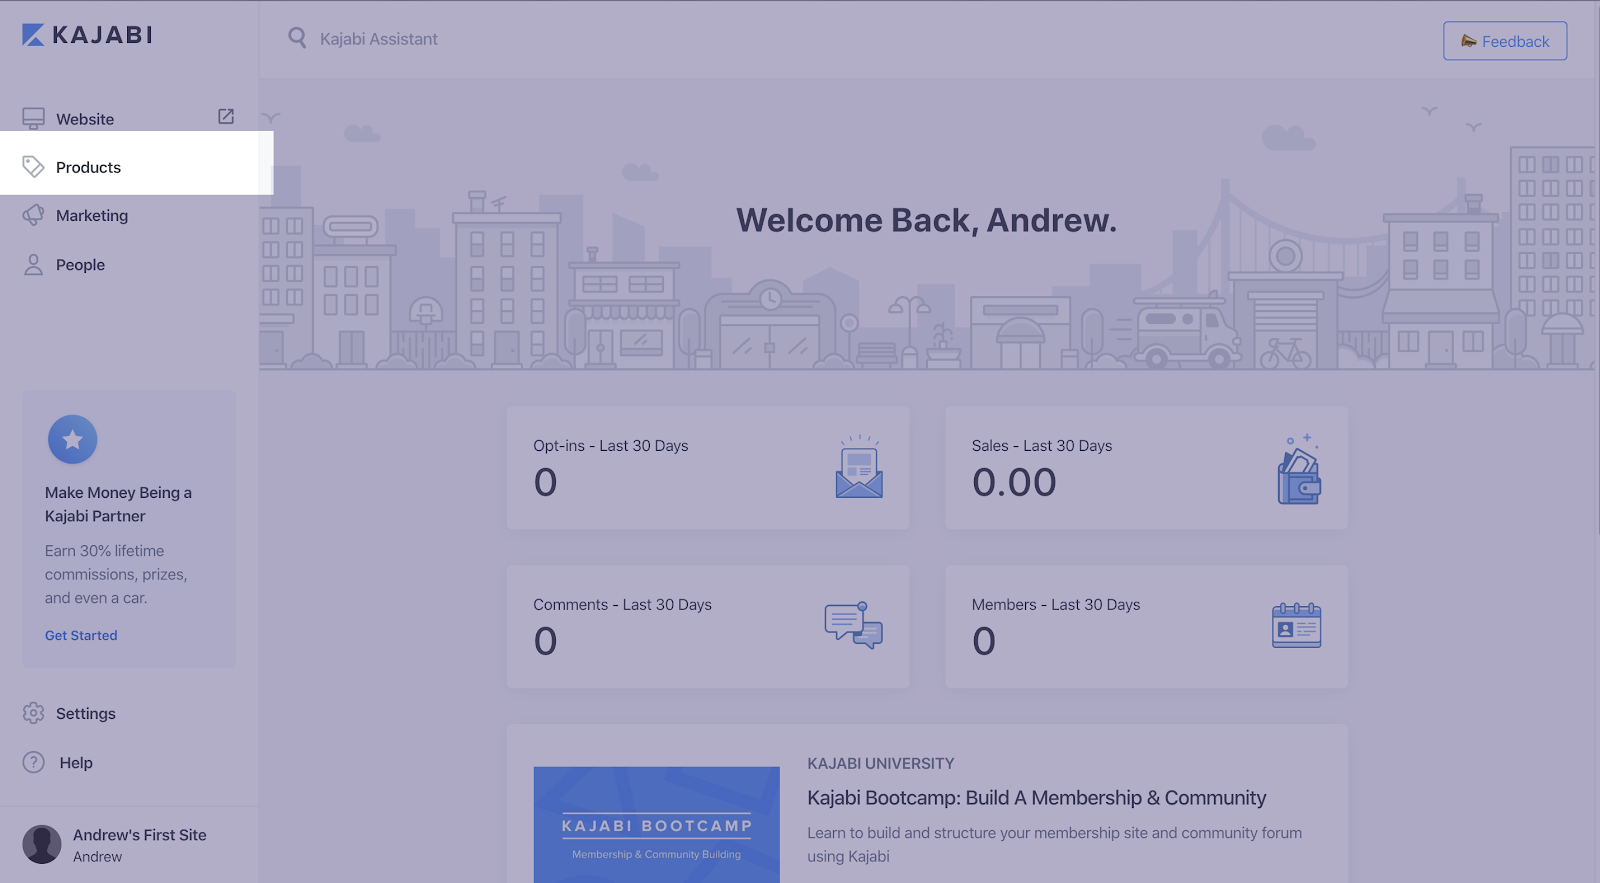Screen dimensions: 1600x883
Task: Open the People section
Action: [80, 265]
